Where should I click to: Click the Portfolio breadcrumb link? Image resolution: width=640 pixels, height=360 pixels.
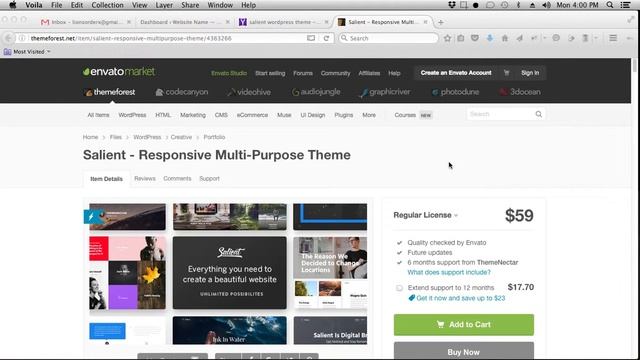click(214, 137)
